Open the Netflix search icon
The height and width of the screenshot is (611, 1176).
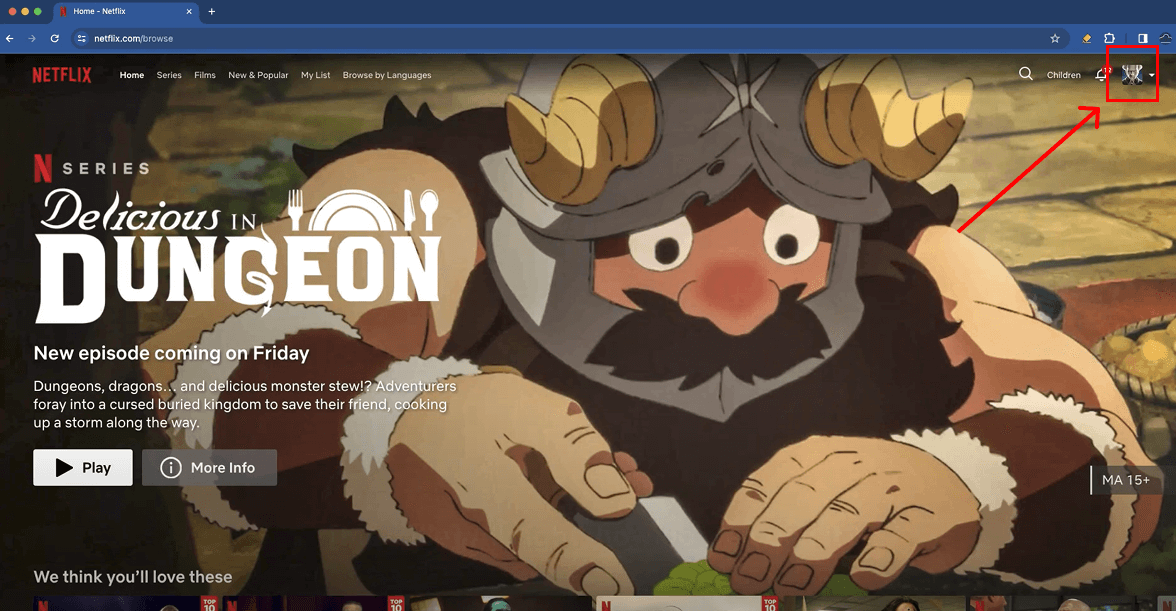tap(1026, 74)
